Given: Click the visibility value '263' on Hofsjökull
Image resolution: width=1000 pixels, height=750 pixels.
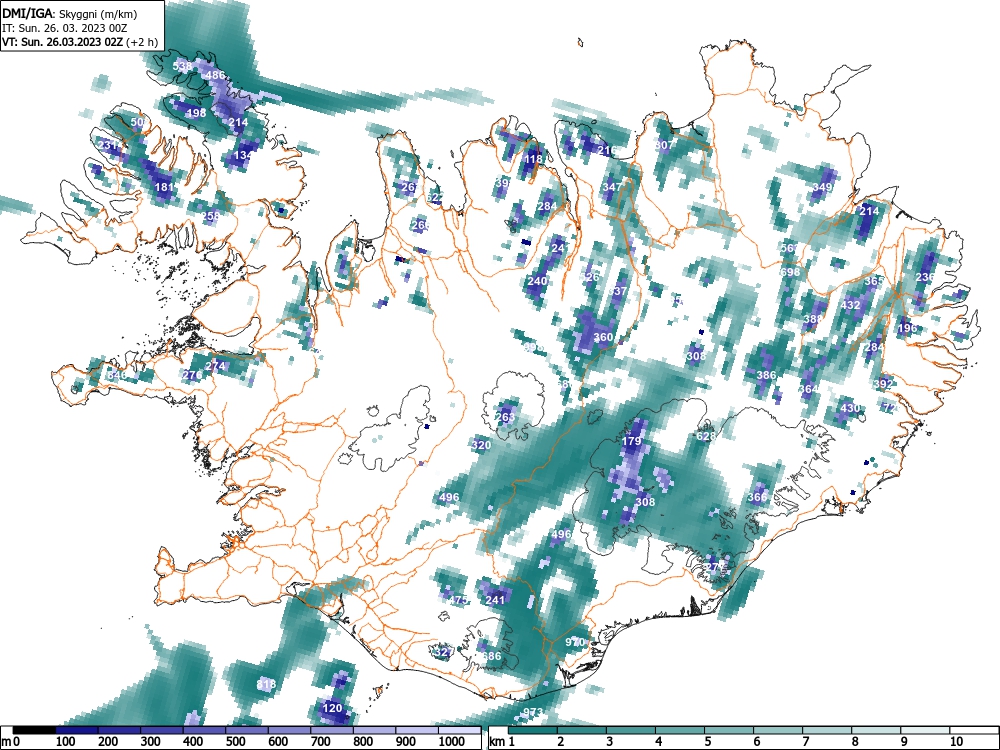Looking at the screenshot, I should [x=505, y=417].
